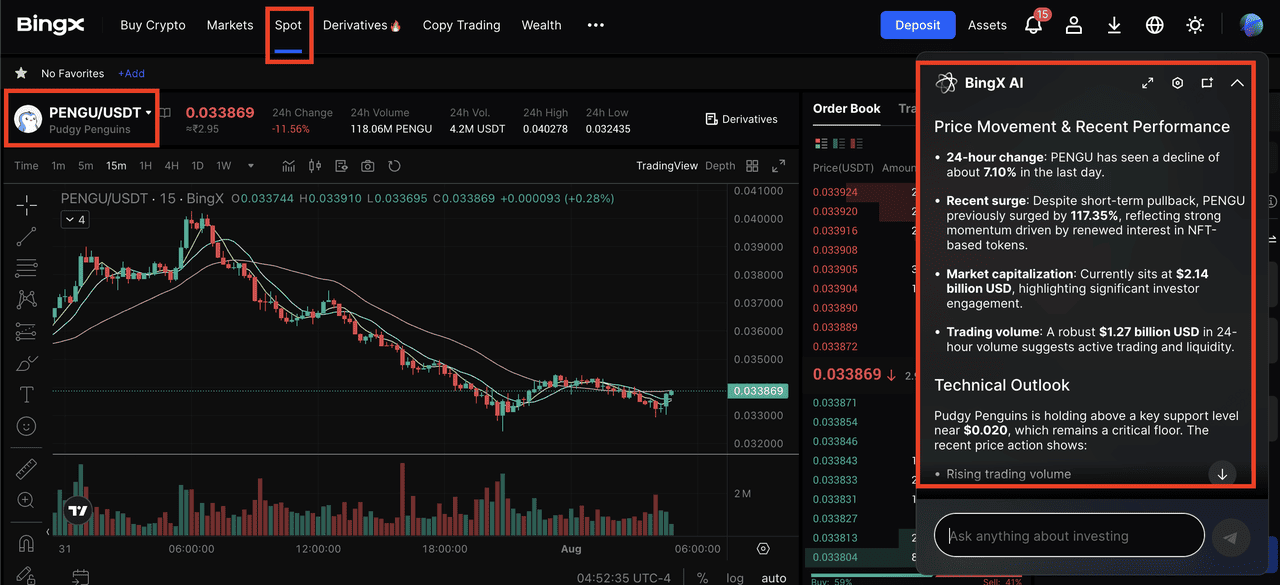Image resolution: width=1280 pixels, height=585 pixels.
Task: Send message in BingX AI chat
Action: (x=1231, y=537)
